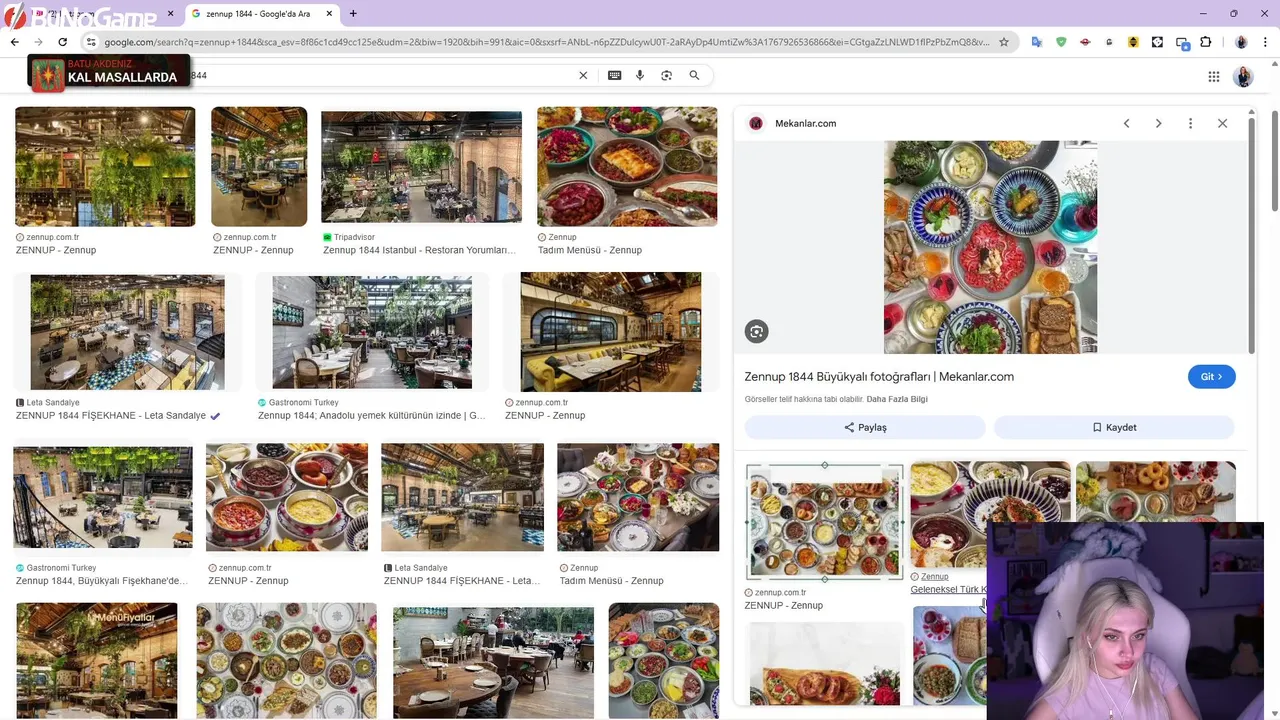Screen dimensions: 1280x720
Task: Reload the current Google page
Action: [x=62, y=42]
